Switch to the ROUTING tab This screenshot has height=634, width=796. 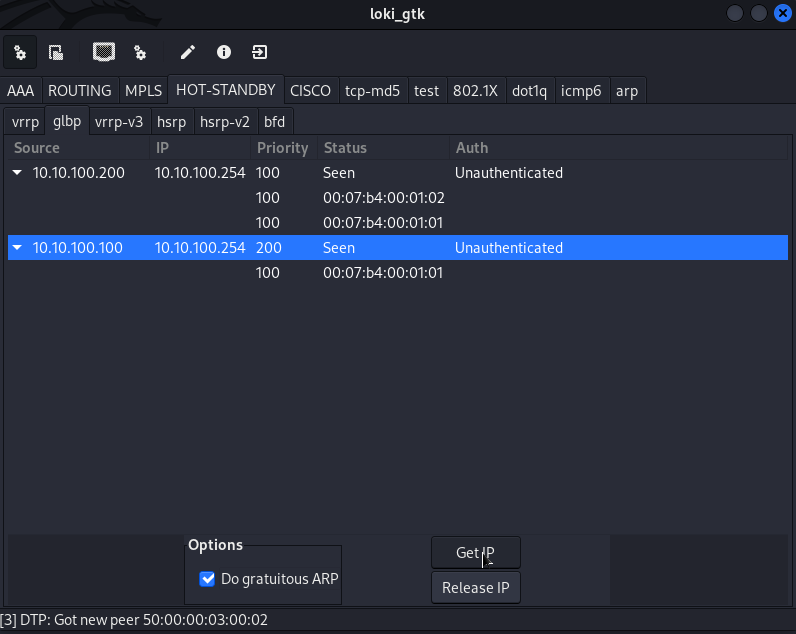pos(80,91)
